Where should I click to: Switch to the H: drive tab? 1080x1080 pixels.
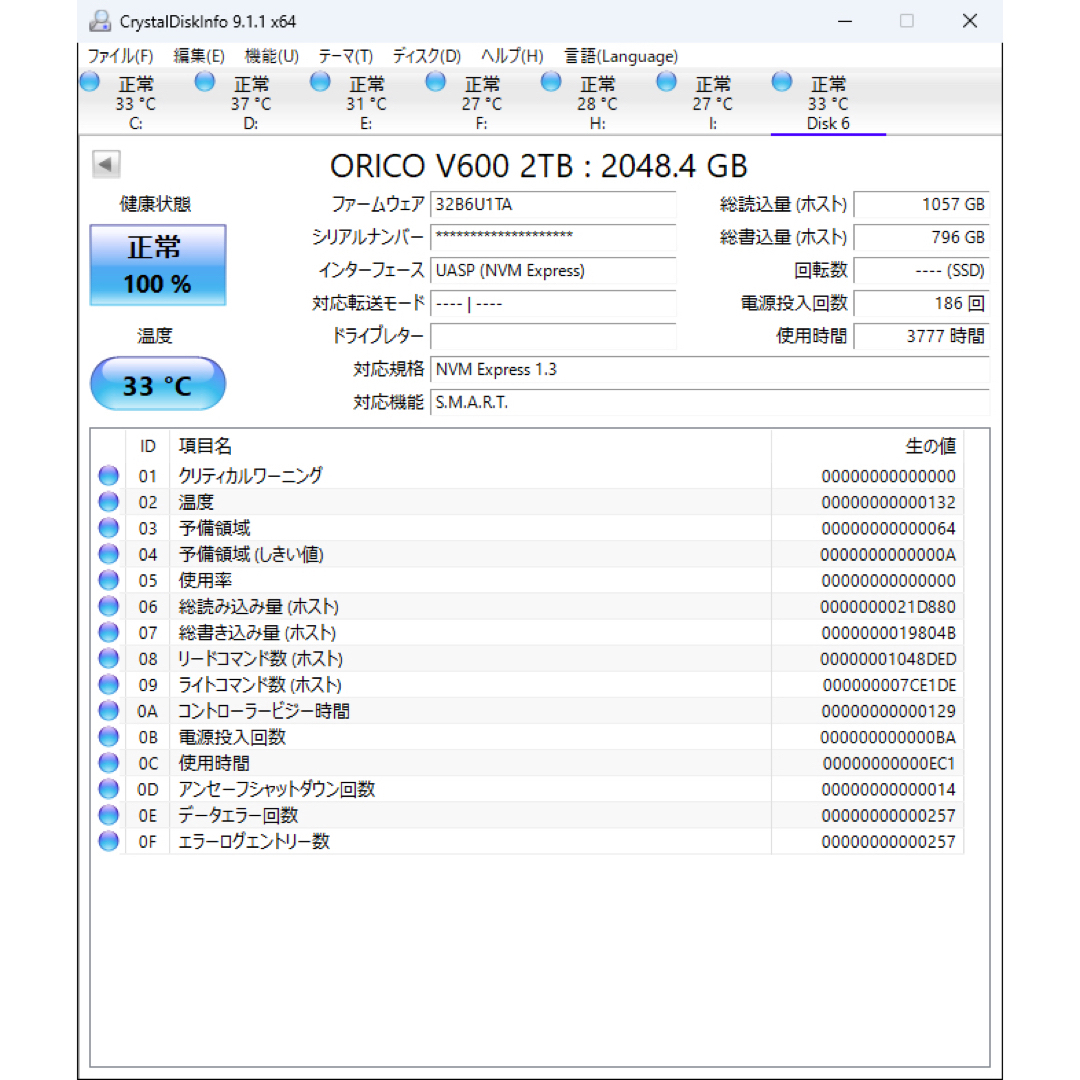tap(597, 103)
